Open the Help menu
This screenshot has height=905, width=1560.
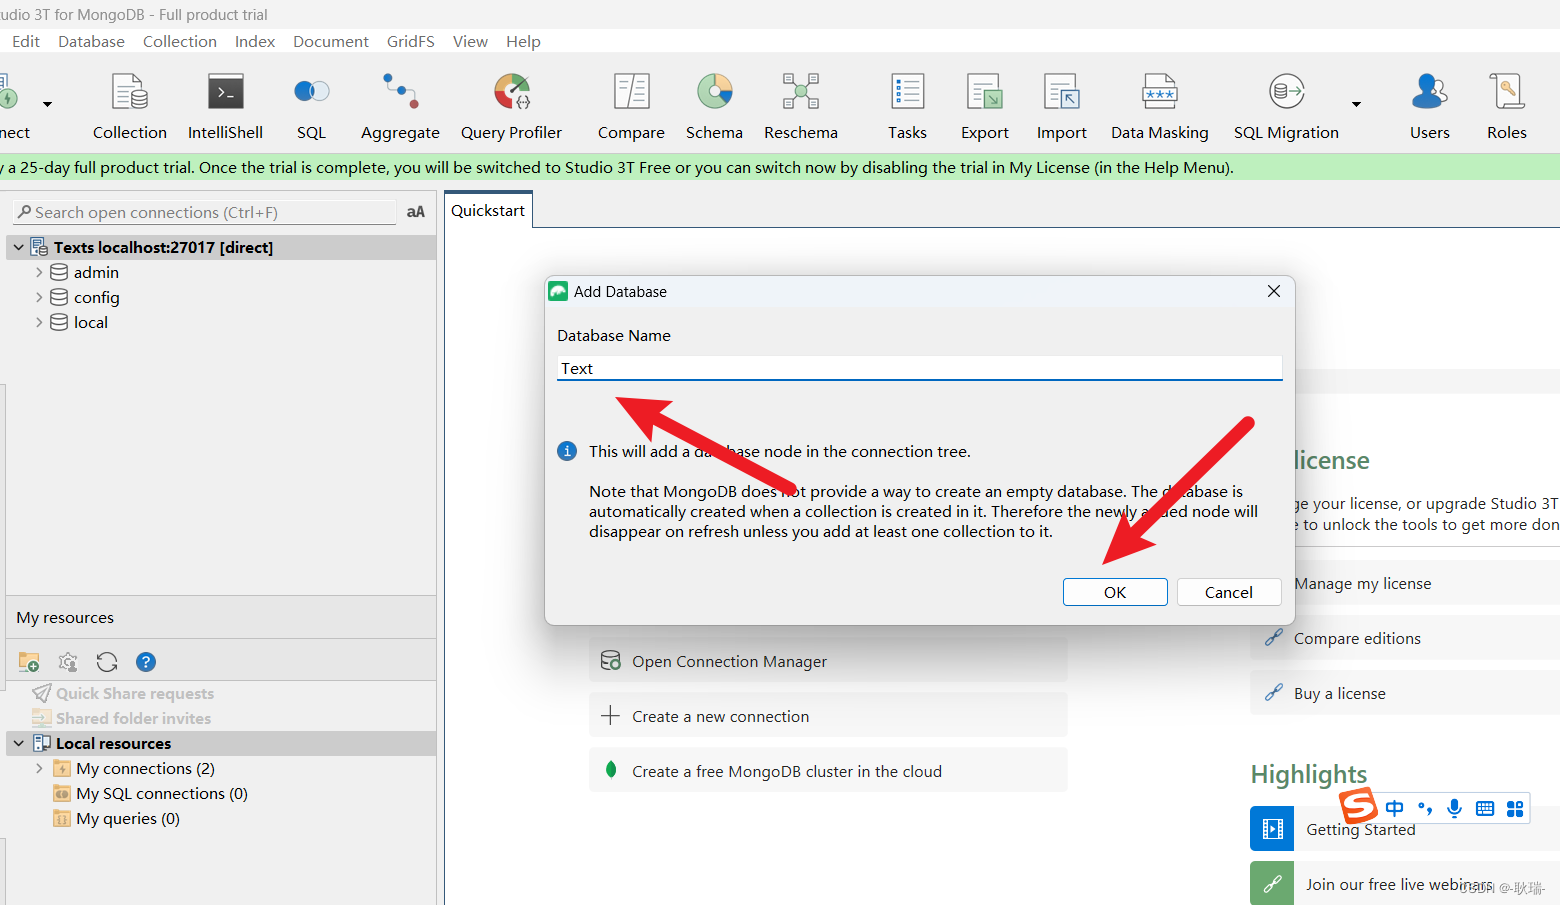pos(523,41)
